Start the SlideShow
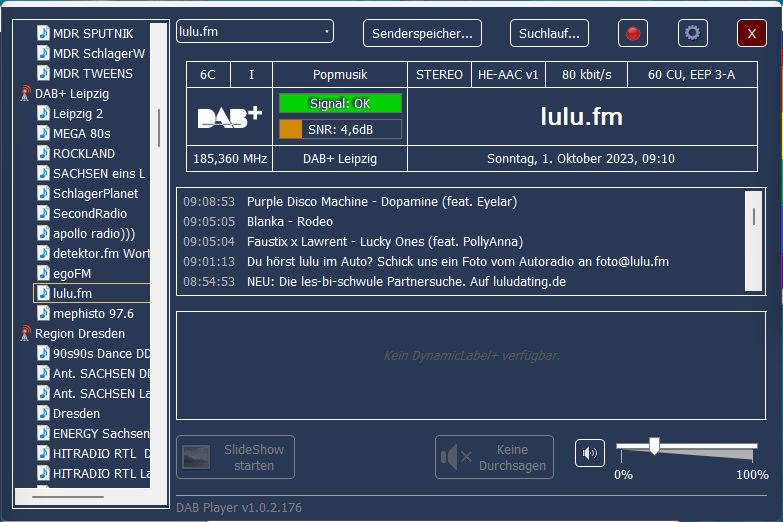This screenshot has width=783, height=522. pos(235,457)
